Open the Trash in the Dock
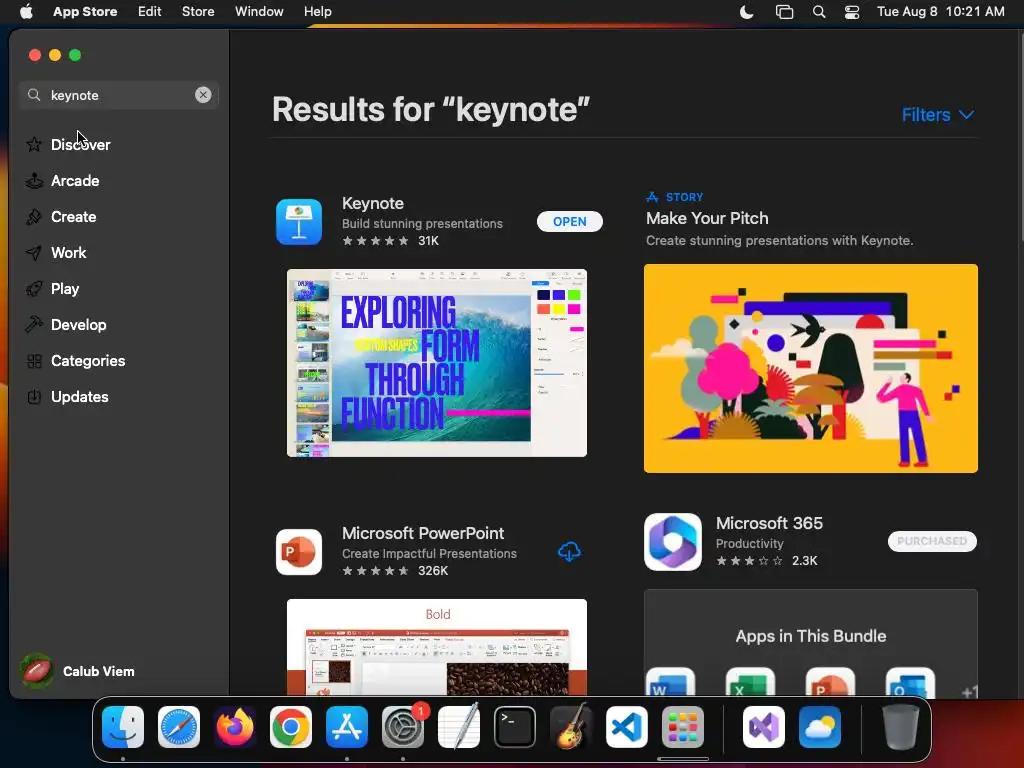The image size is (1024, 768). pos(901,727)
